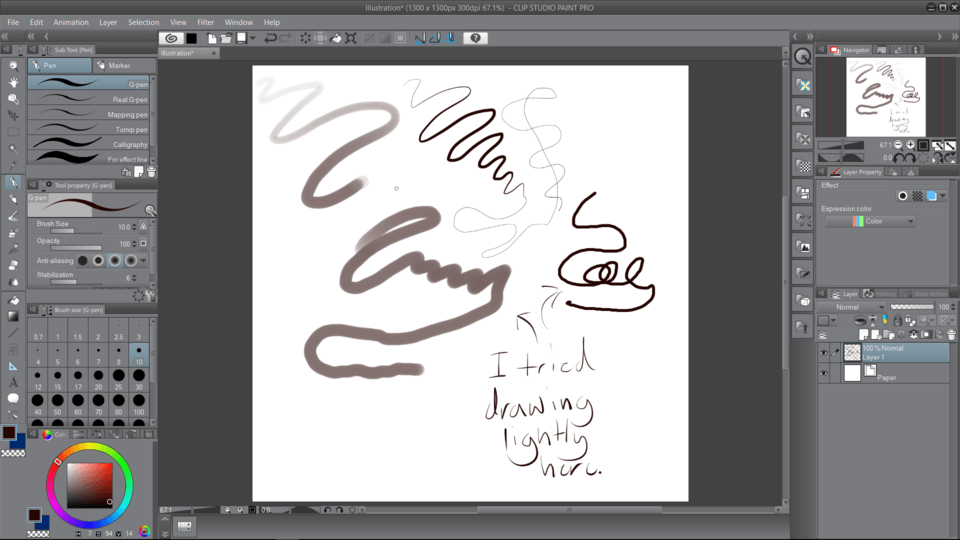
Task: Select the Pen tool in toolbox
Action: [x=13, y=182]
